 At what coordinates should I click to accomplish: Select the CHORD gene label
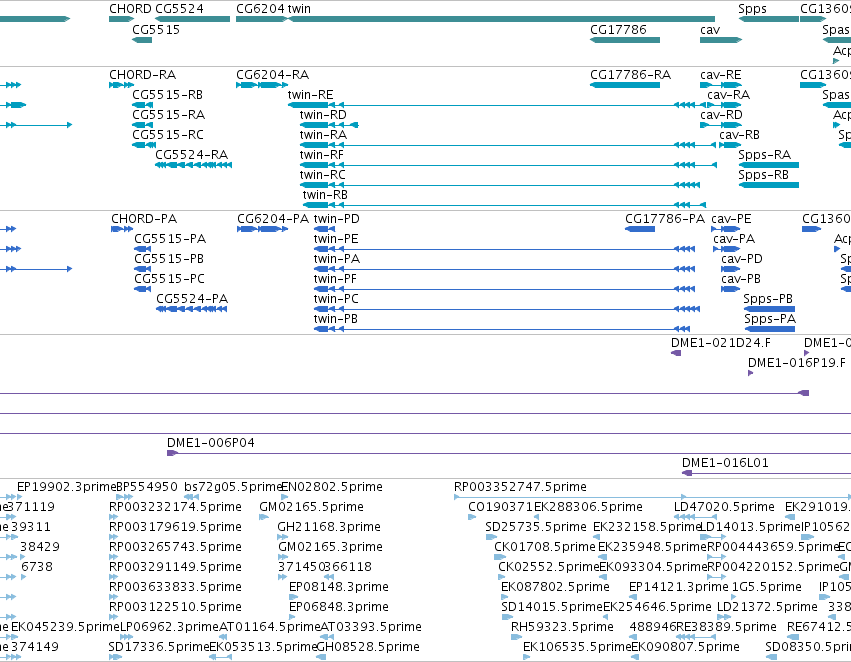(x=130, y=9)
